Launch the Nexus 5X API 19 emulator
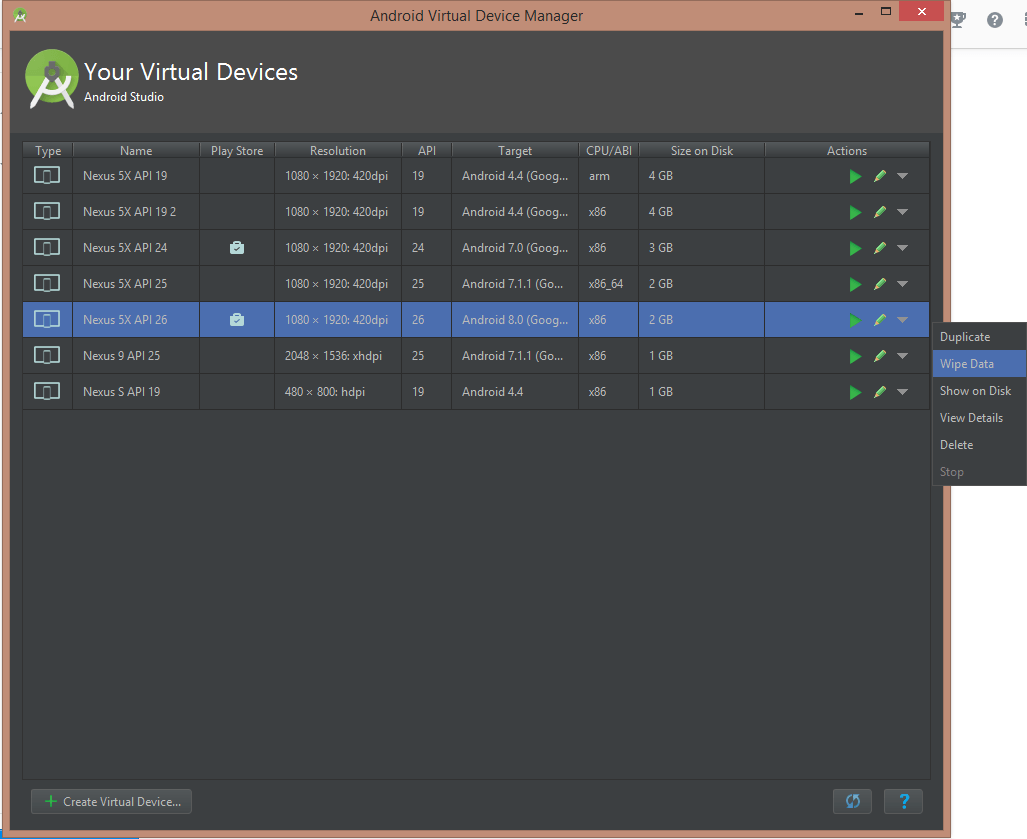 point(855,176)
